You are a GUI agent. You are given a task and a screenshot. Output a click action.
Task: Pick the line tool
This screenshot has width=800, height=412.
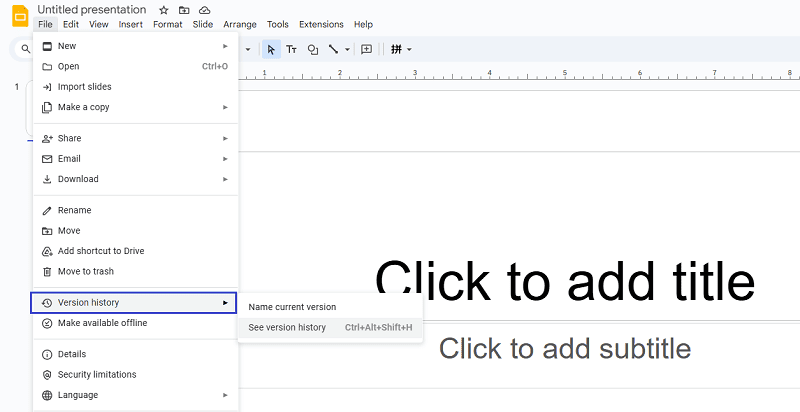pyautogui.click(x=333, y=49)
